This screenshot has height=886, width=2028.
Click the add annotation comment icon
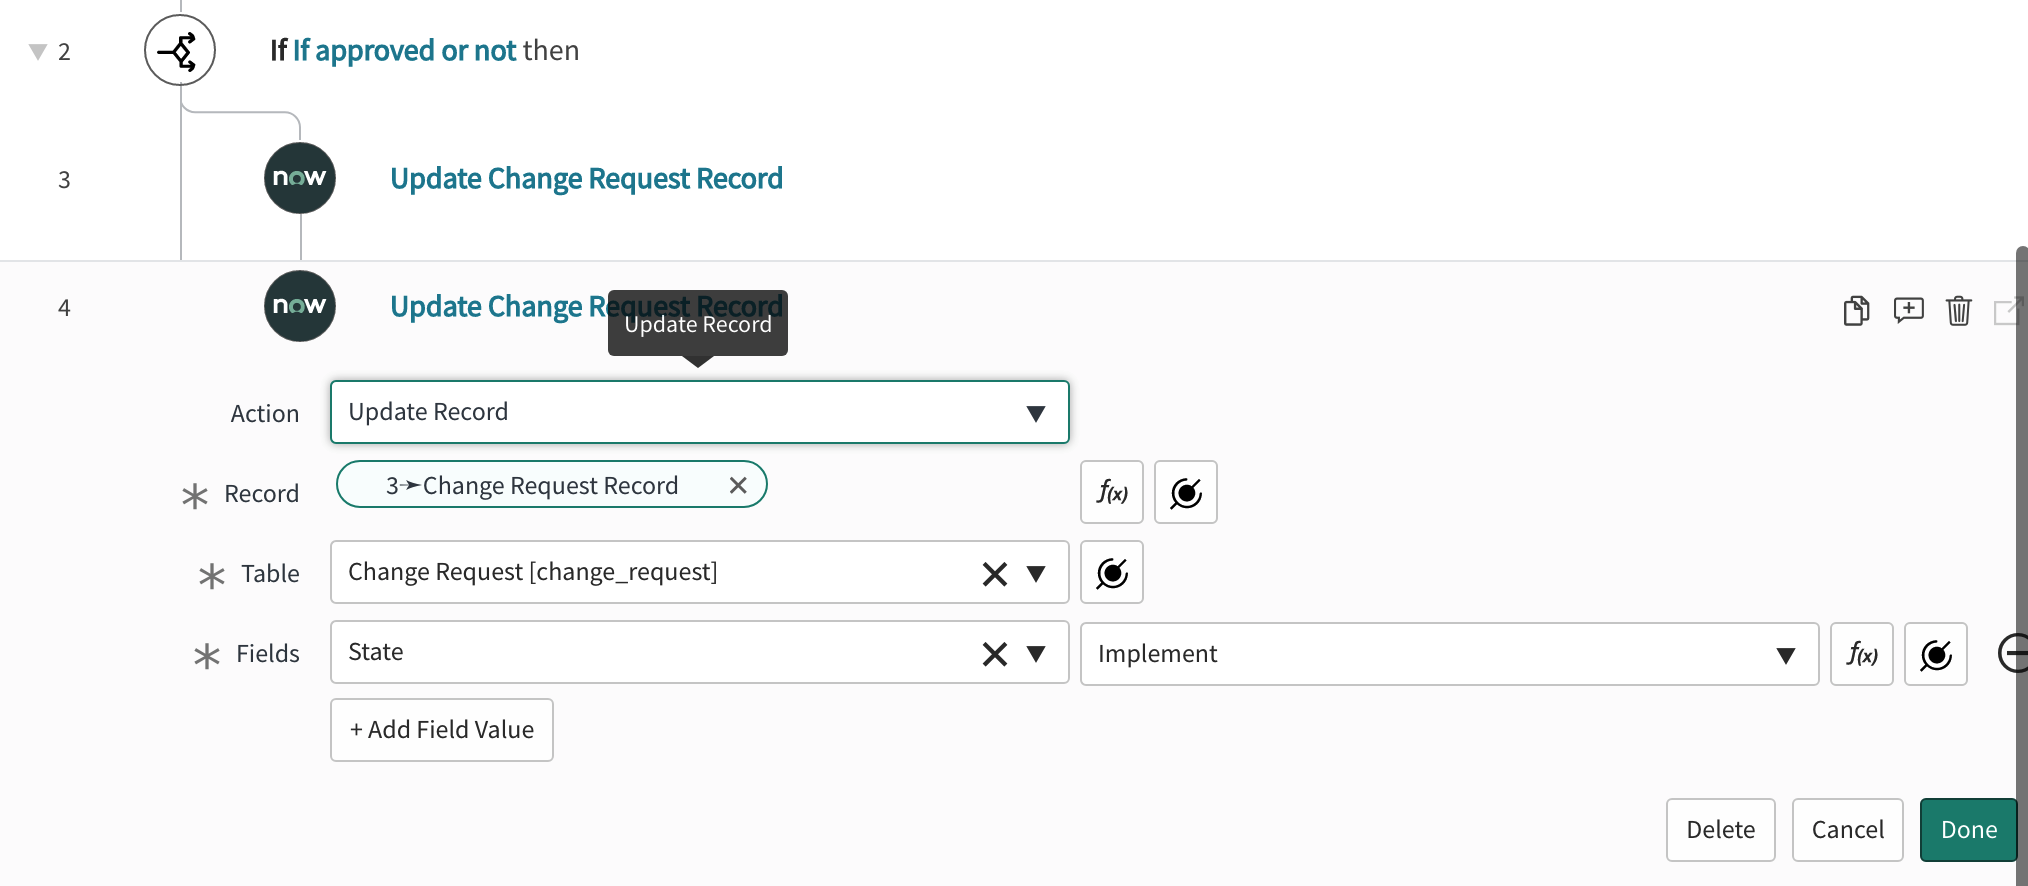(x=1908, y=310)
